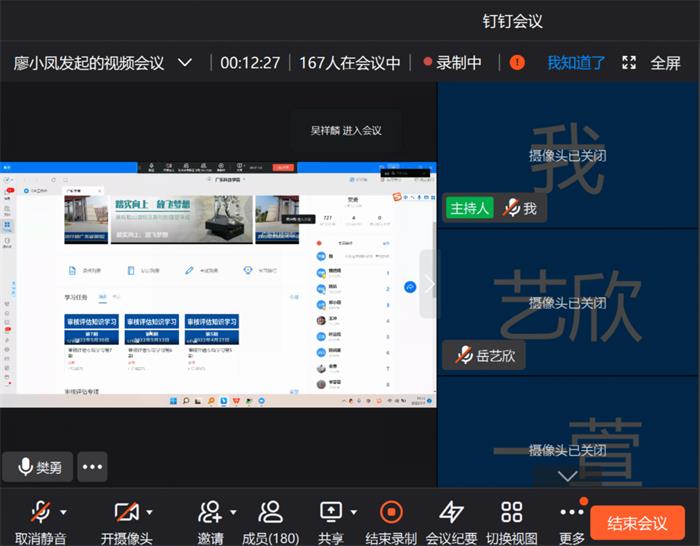Dismiss the notice with 我知道了
This screenshot has height=546, width=700.
[576, 63]
